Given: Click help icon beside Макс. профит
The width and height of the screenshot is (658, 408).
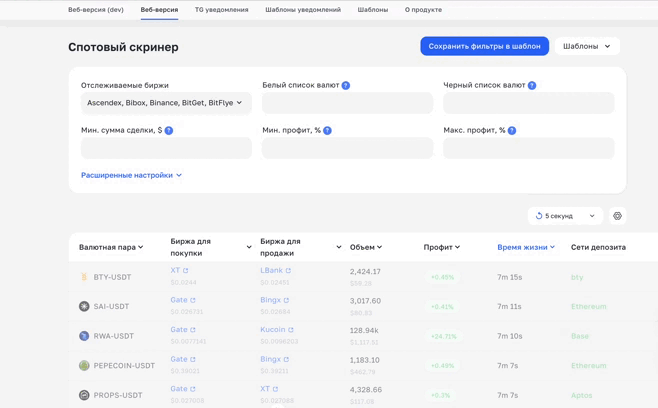Looking at the screenshot, I should click(512, 131).
